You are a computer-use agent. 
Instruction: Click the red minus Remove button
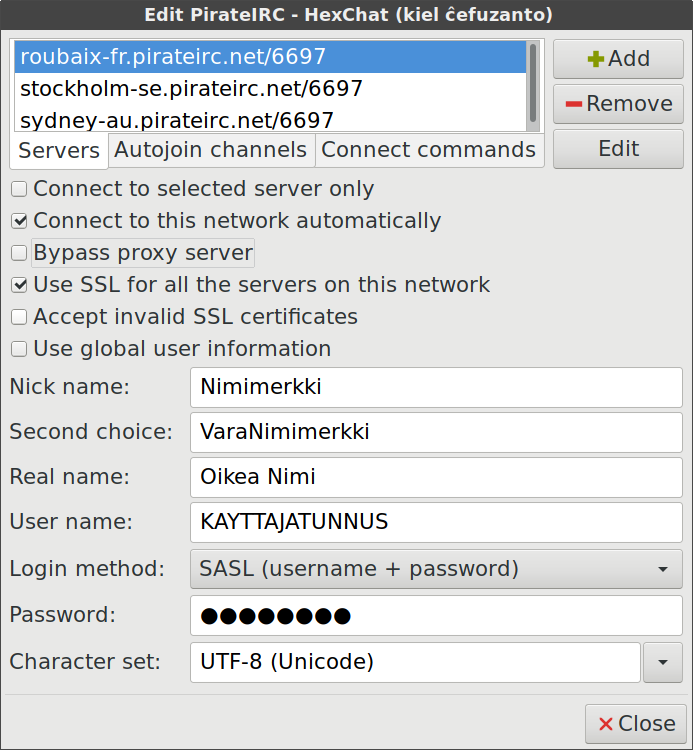click(618, 104)
